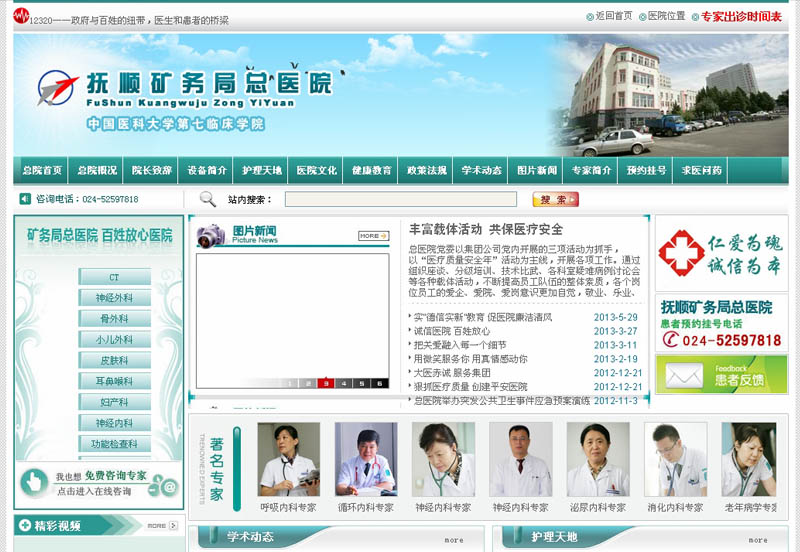Expand more link in 护理天地 section

758,539
